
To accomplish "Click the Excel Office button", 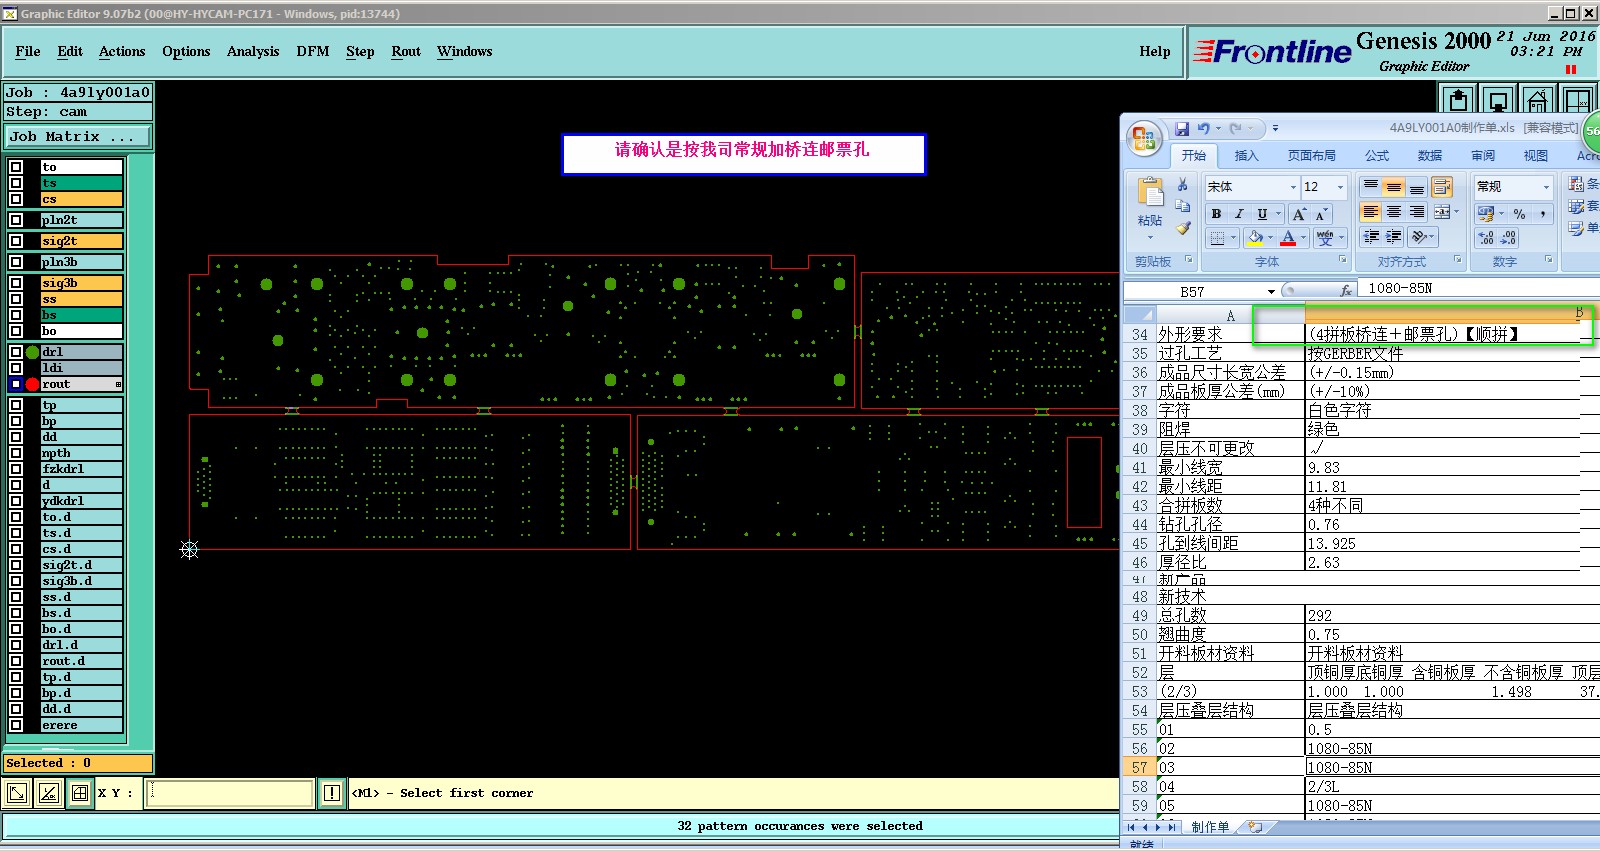I will pos(1144,139).
